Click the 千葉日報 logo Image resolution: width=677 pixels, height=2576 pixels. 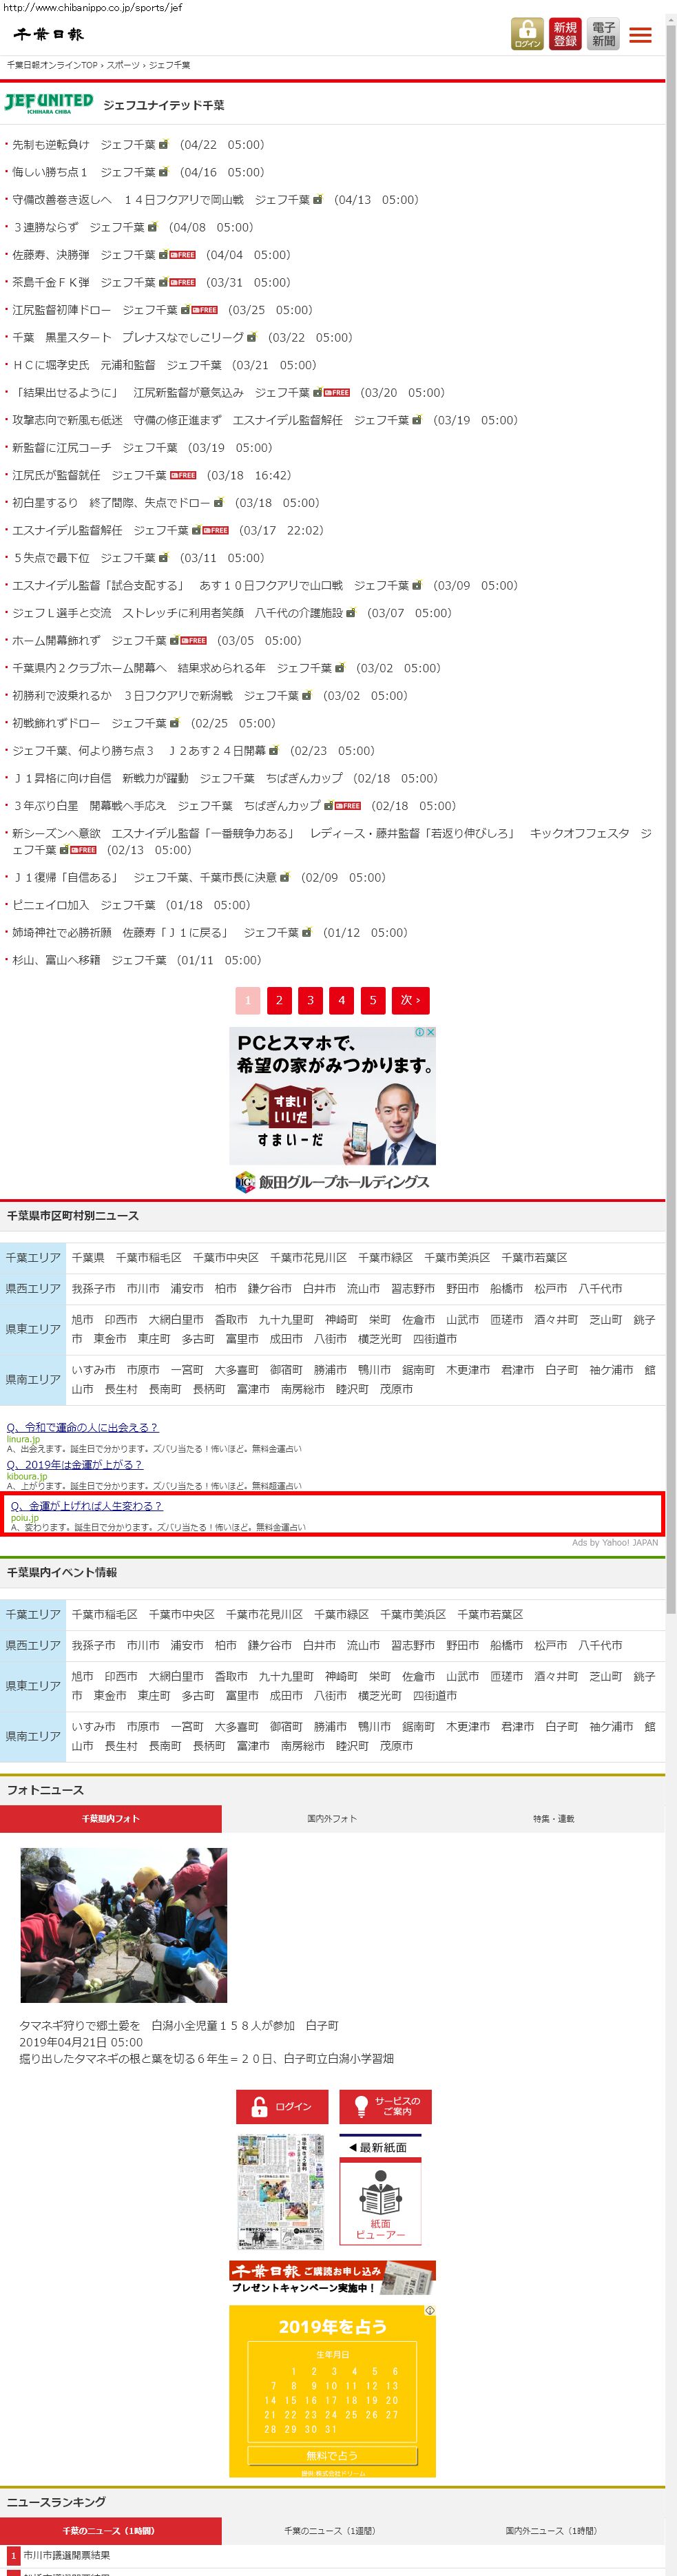pyautogui.click(x=48, y=35)
